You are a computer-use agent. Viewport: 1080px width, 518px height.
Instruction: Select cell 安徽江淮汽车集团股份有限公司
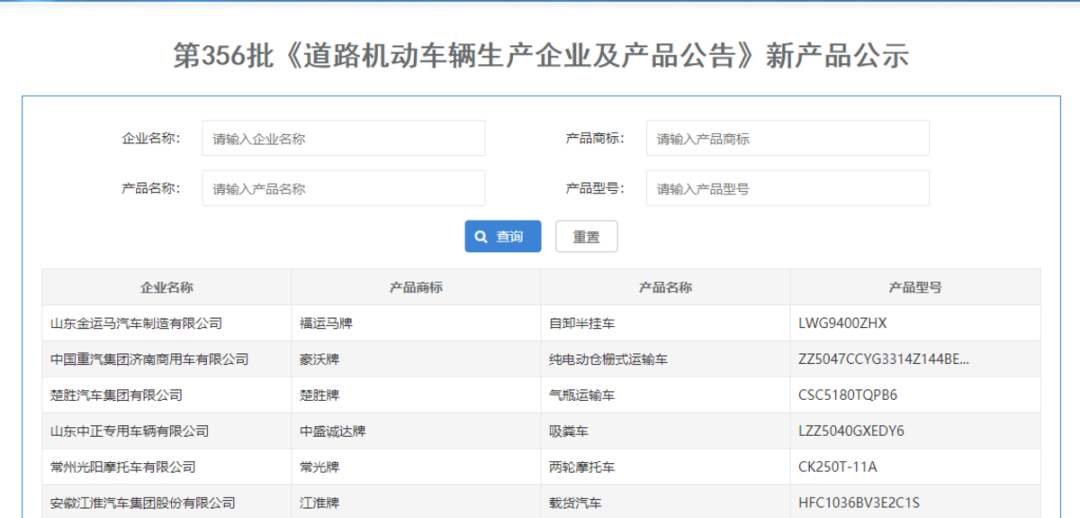(x=167, y=503)
